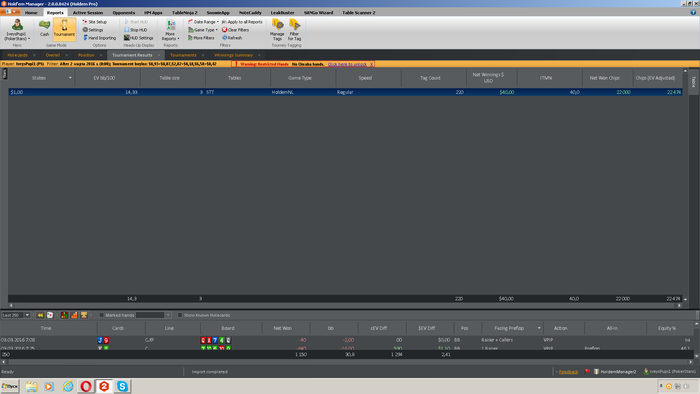Click hands list vertical scrollbar down arrow
The width and height of the screenshot is (700, 394).
[x=696, y=356]
